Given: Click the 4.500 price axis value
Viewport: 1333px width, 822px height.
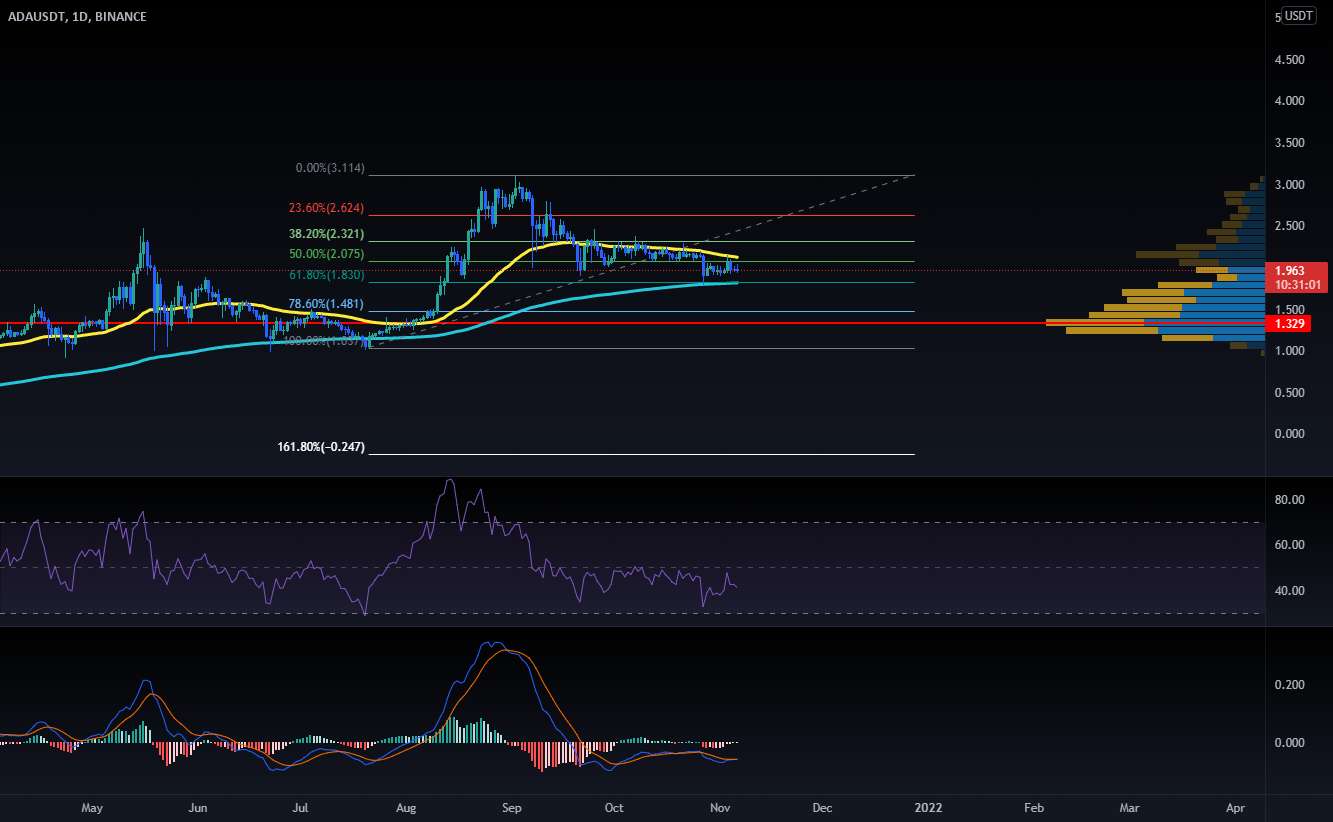Looking at the screenshot, I should coord(1290,60).
